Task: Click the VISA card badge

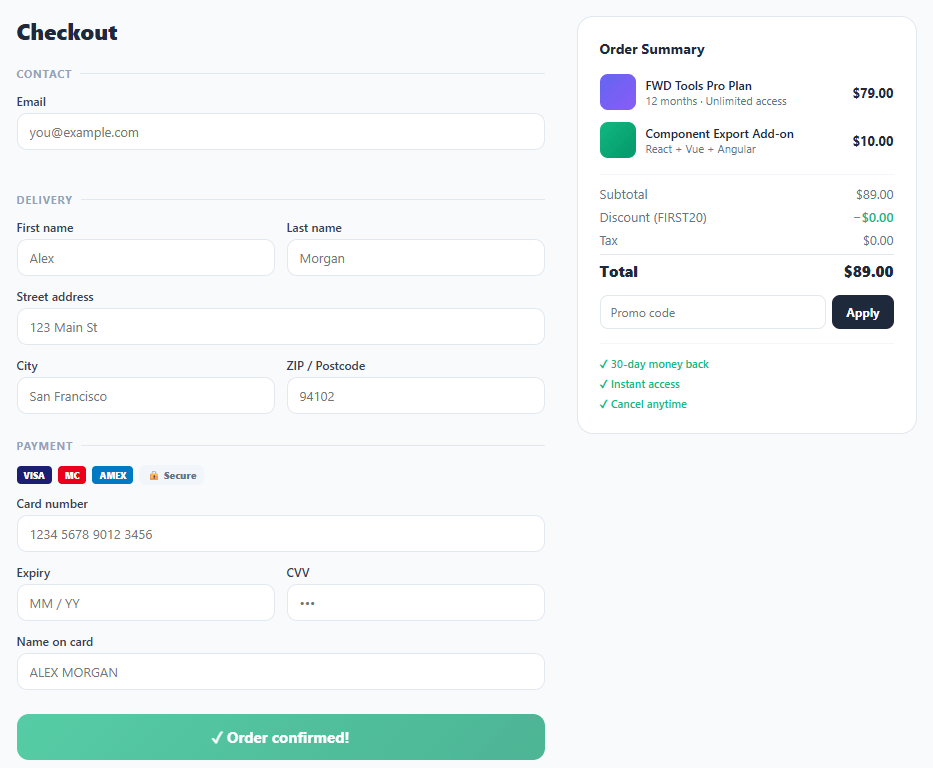Action: coord(35,475)
